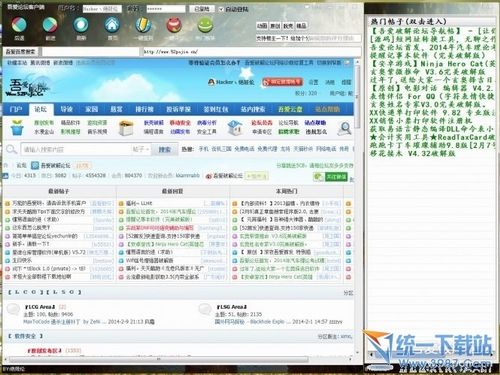Click the forum search input box

(76, 149)
